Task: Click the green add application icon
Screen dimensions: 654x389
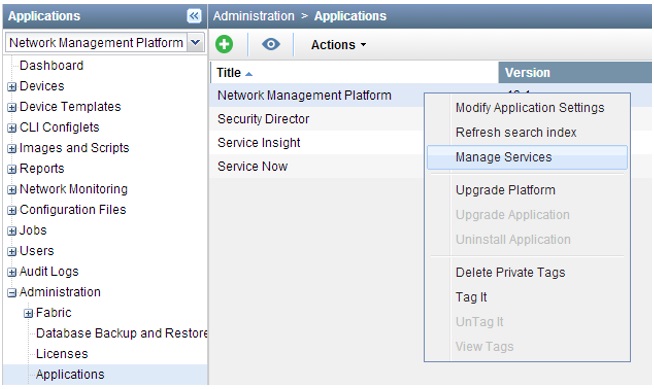Action: pos(224,44)
